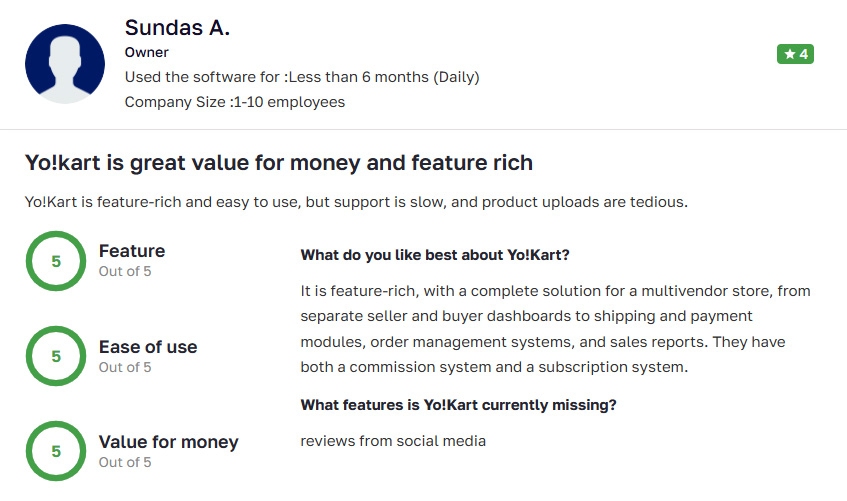
Task: Click the Feature score circle
Action: [56, 261]
